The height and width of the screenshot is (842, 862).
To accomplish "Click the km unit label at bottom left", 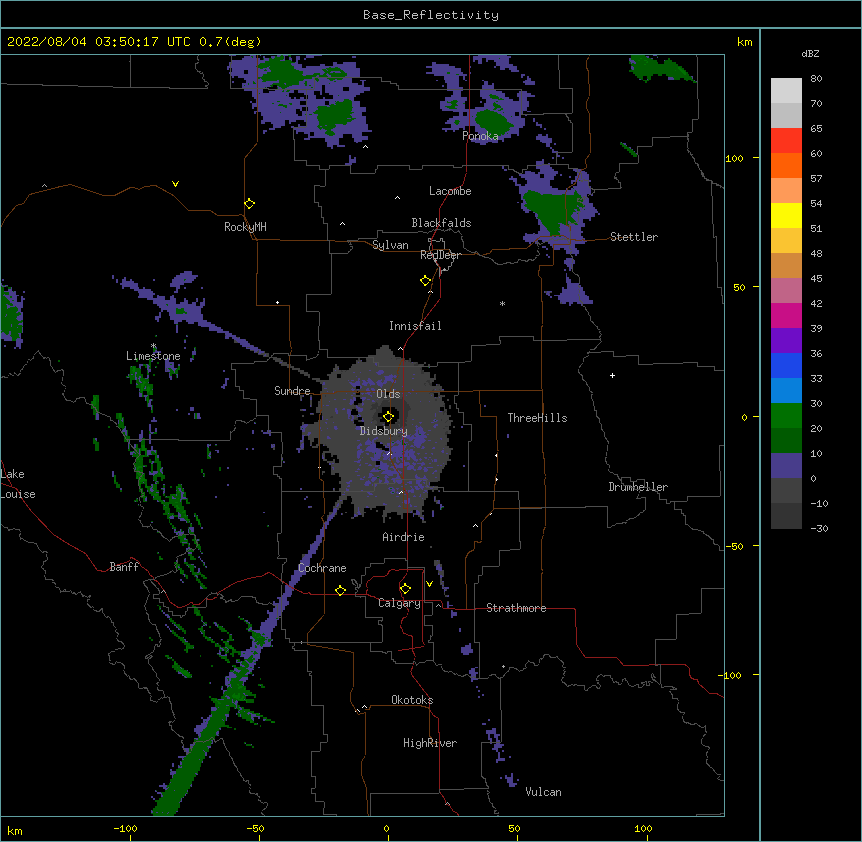I will pos(15,831).
